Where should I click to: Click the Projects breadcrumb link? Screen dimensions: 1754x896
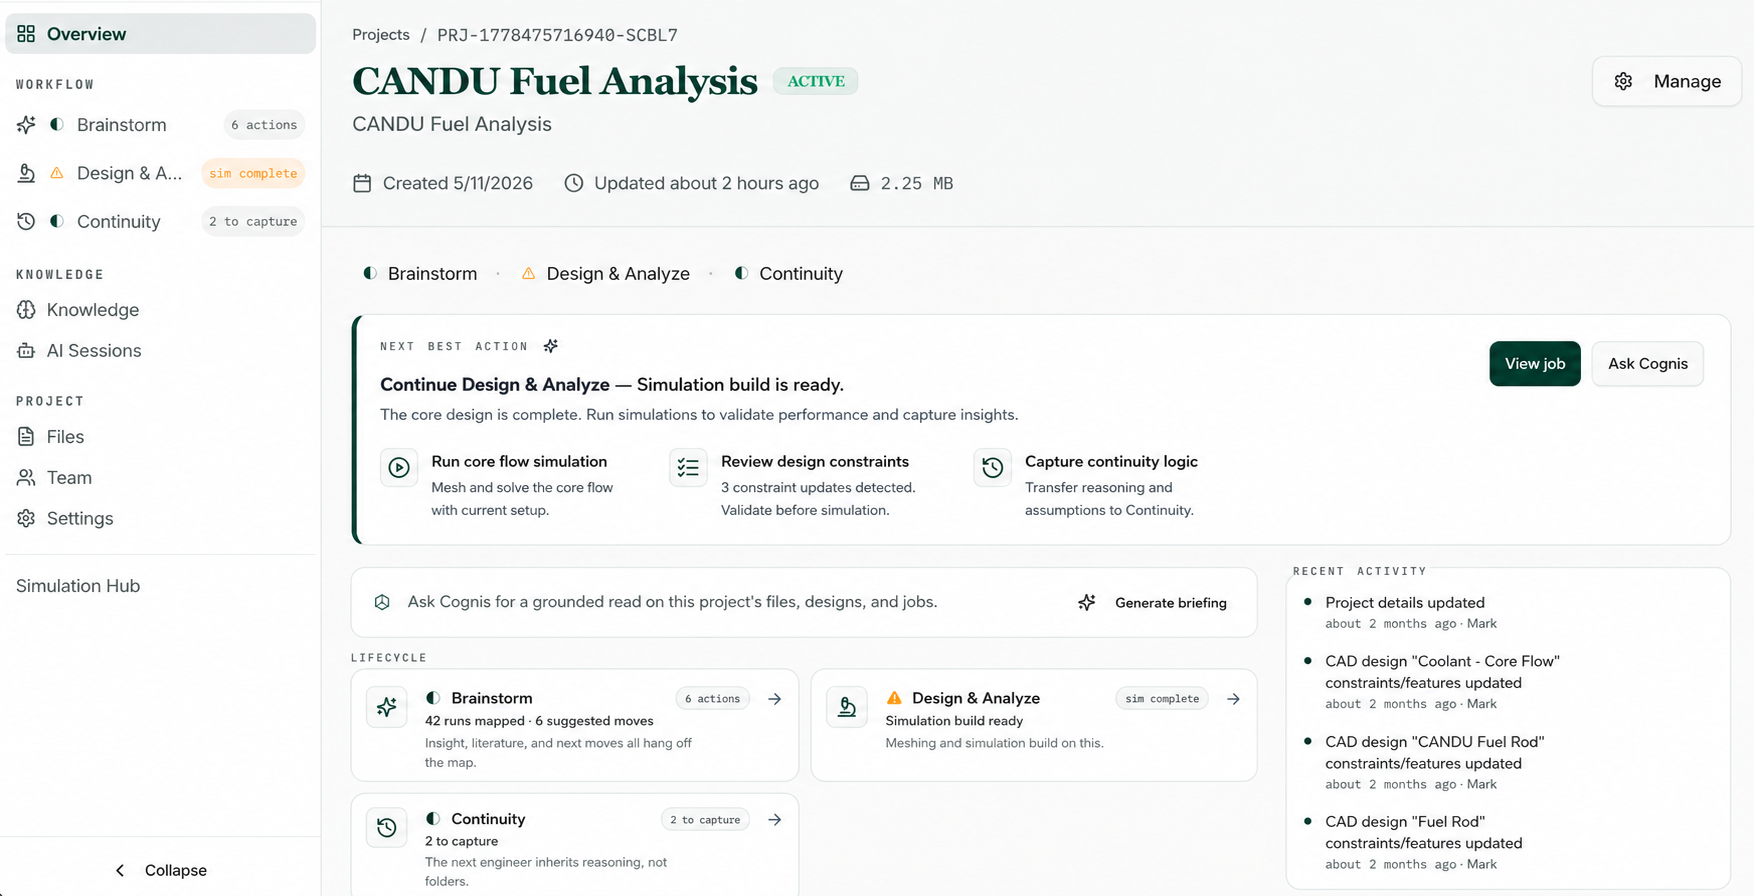(381, 35)
